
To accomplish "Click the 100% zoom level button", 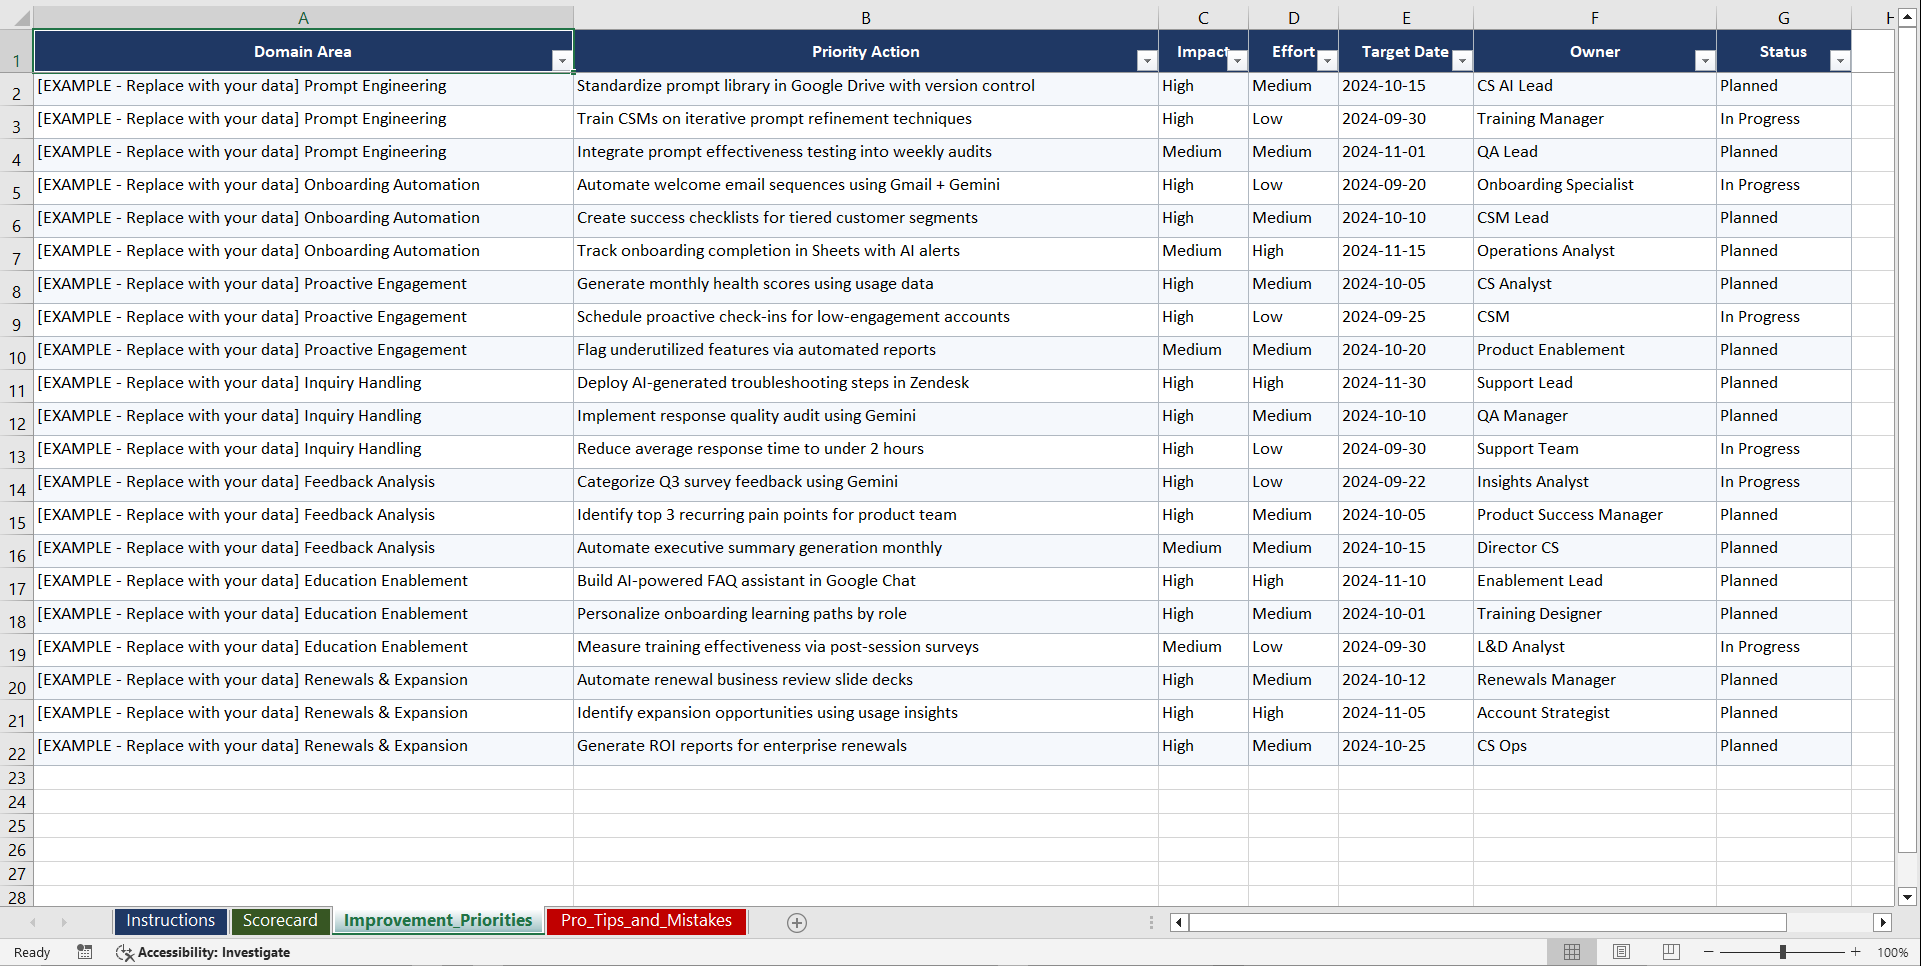I will pos(1893,952).
